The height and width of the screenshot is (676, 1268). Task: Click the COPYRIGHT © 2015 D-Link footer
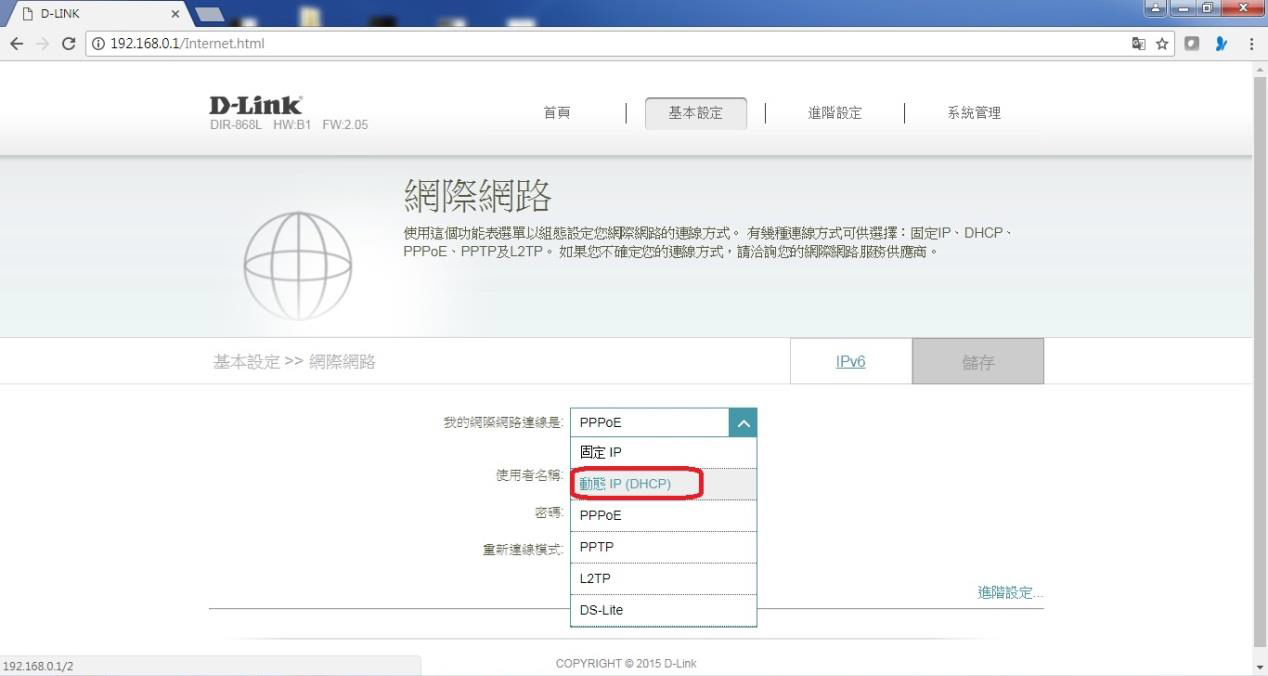click(x=627, y=664)
